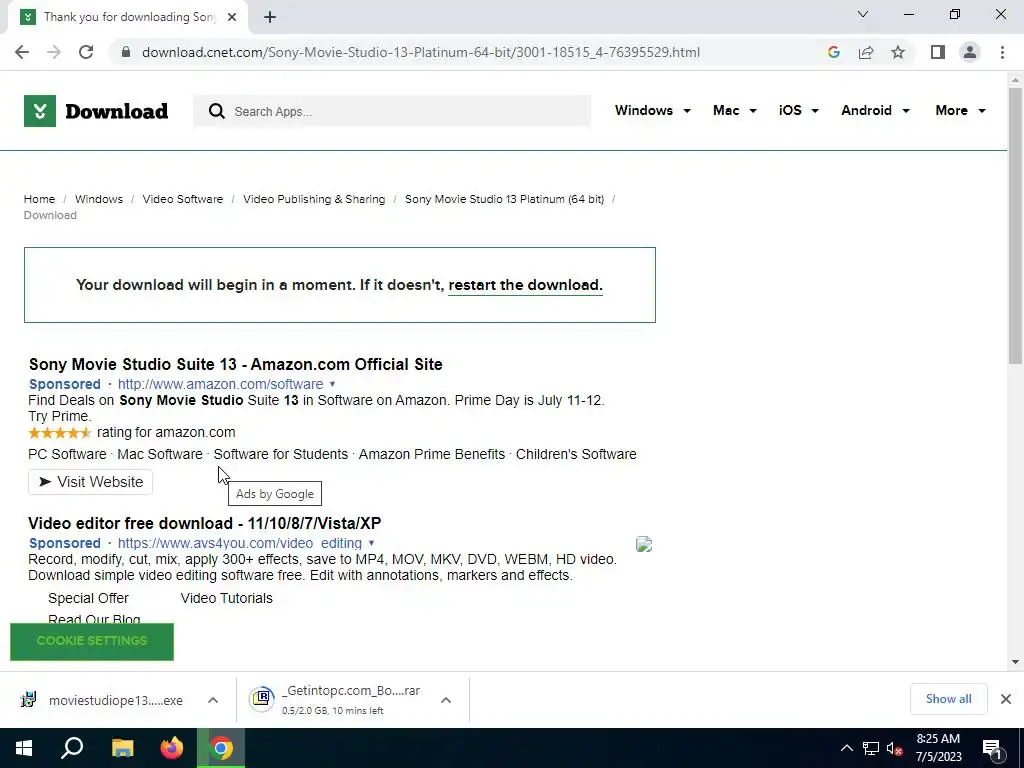Image resolution: width=1024 pixels, height=768 pixels.
Task: Expand the Windows menu
Action: click(x=652, y=110)
